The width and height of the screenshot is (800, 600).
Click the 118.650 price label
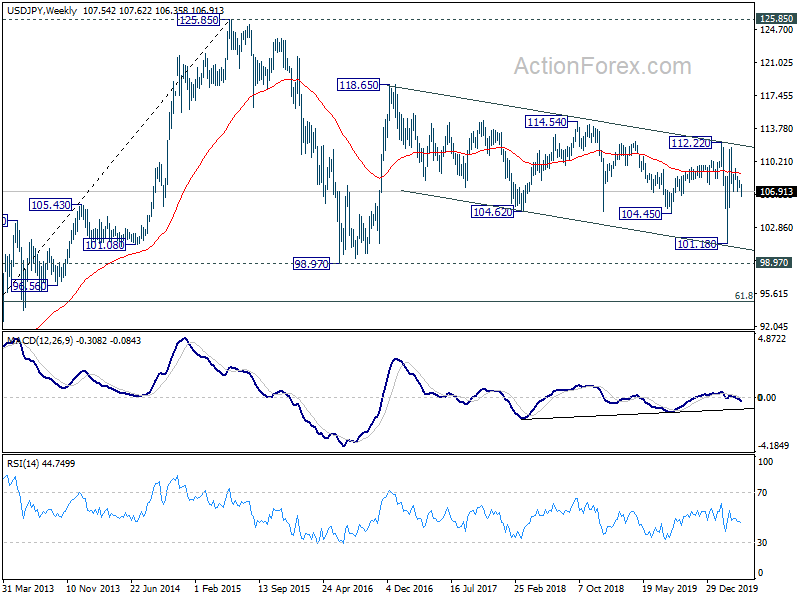[x=359, y=85]
